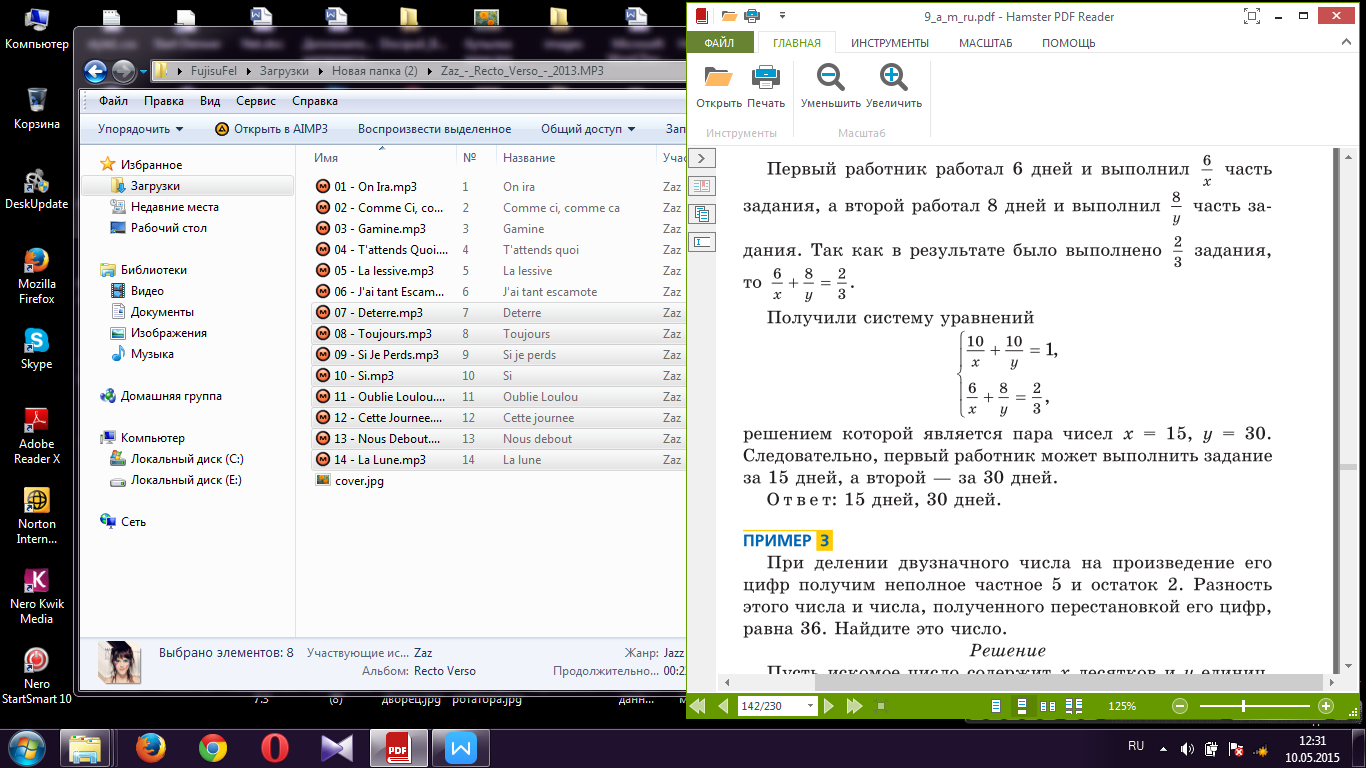Select Локальный диск (C:) in navigation pane
The height and width of the screenshot is (768, 1366).
tap(187, 459)
